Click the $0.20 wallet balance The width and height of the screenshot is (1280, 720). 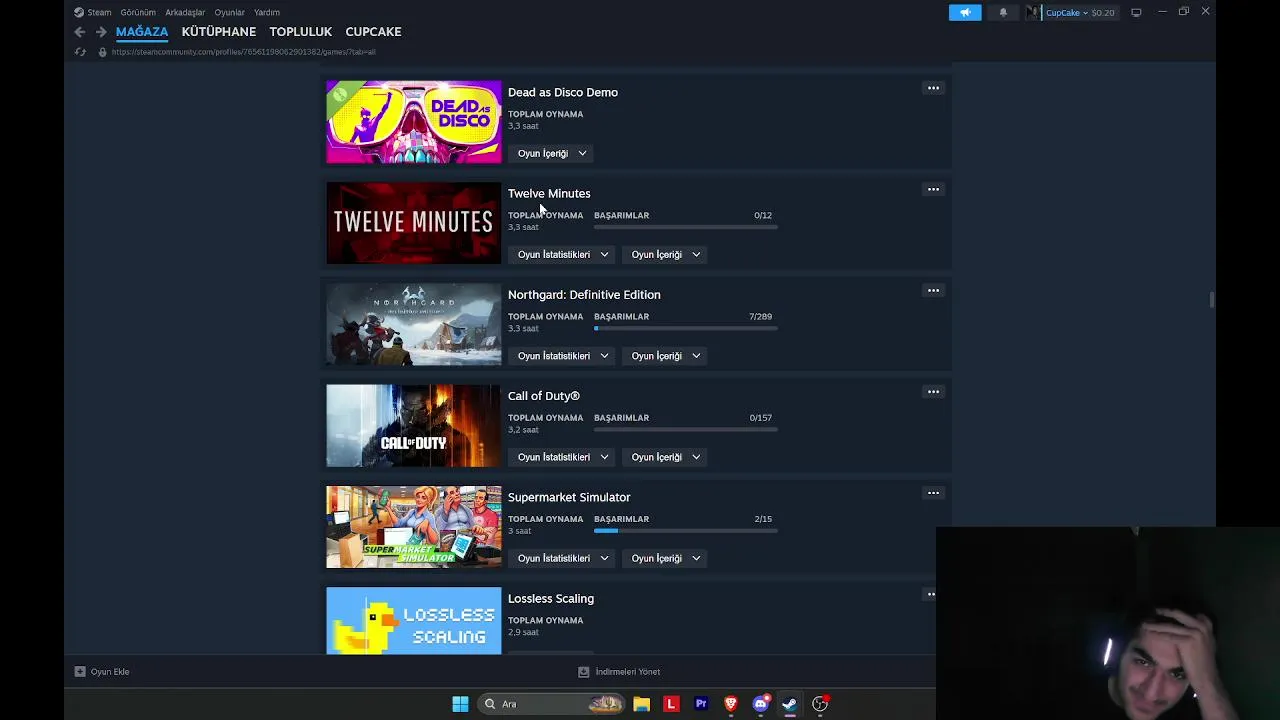[x=1103, y=13]
